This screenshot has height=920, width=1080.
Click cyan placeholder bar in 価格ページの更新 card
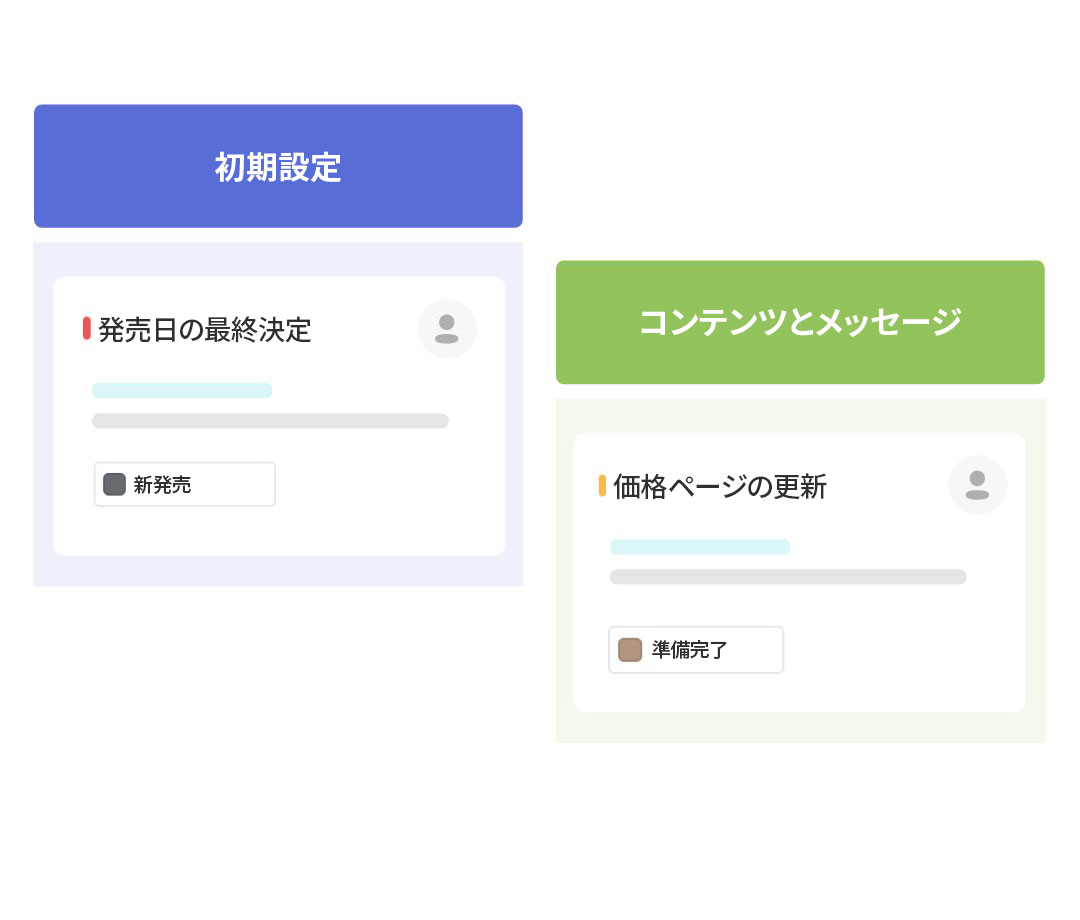coord(700,547)
